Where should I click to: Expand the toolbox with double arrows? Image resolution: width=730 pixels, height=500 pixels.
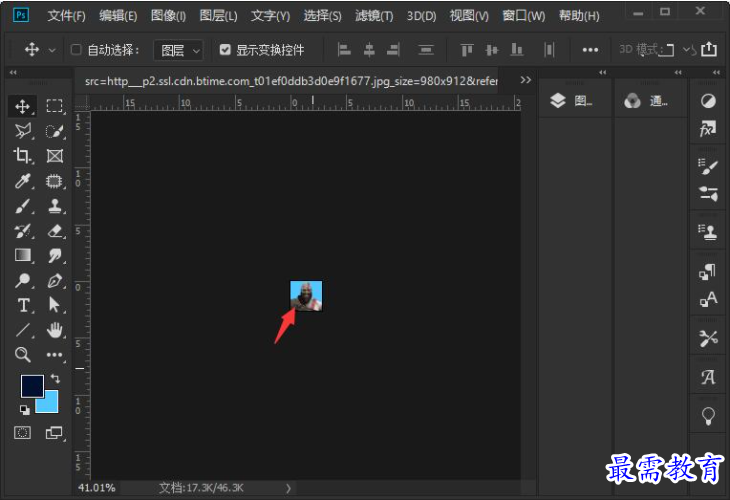13,72
